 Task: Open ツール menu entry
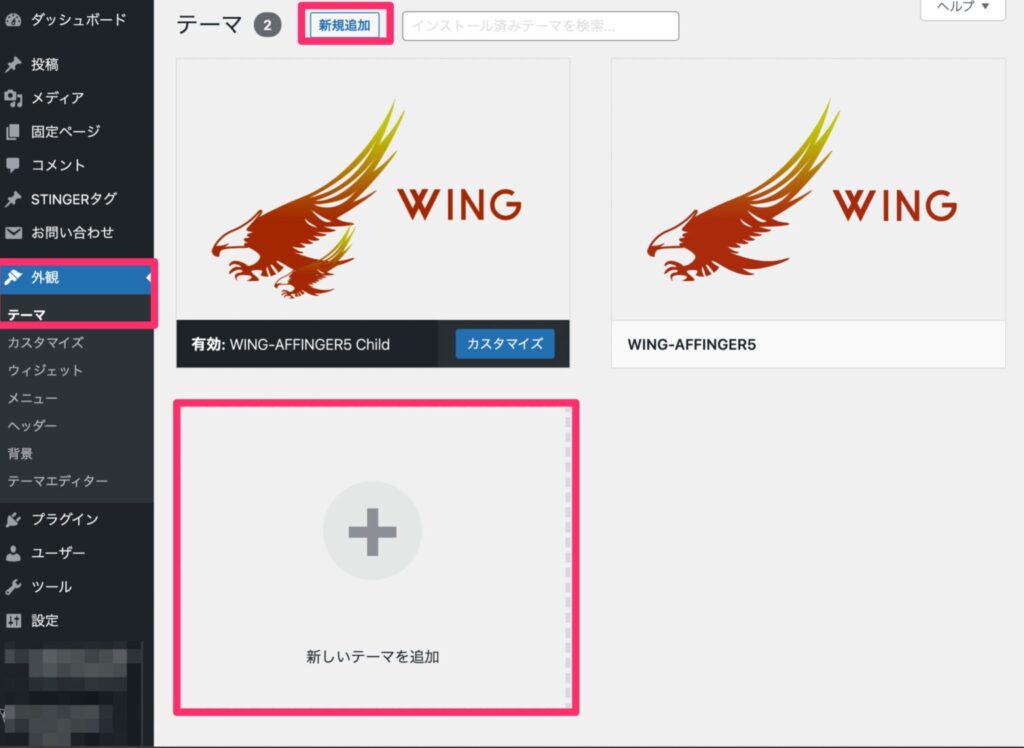tap(51, 587)
